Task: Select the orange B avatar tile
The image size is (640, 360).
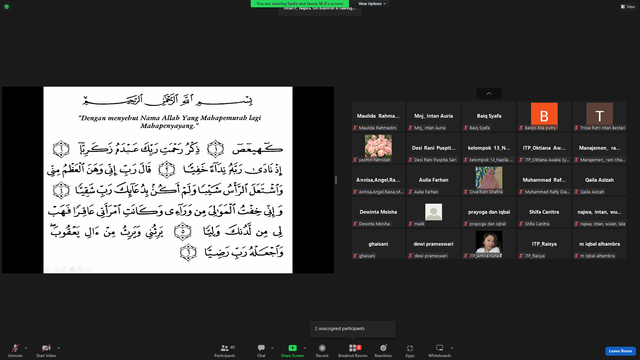Action: coord(544,116)
